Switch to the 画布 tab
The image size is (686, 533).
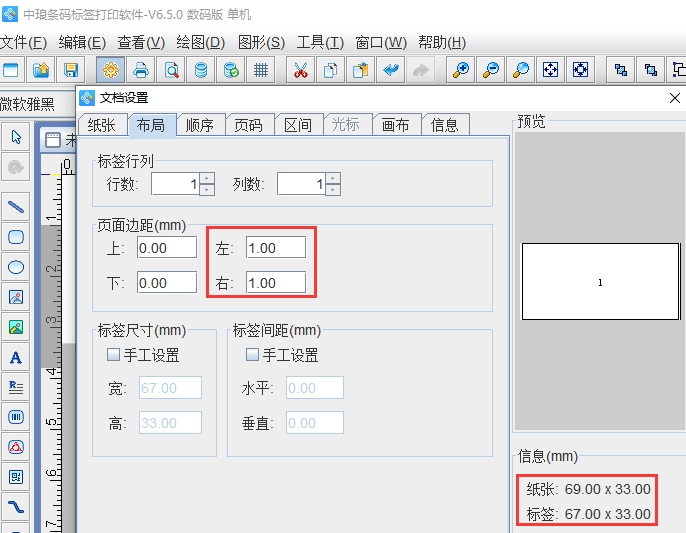coord(396,125)
